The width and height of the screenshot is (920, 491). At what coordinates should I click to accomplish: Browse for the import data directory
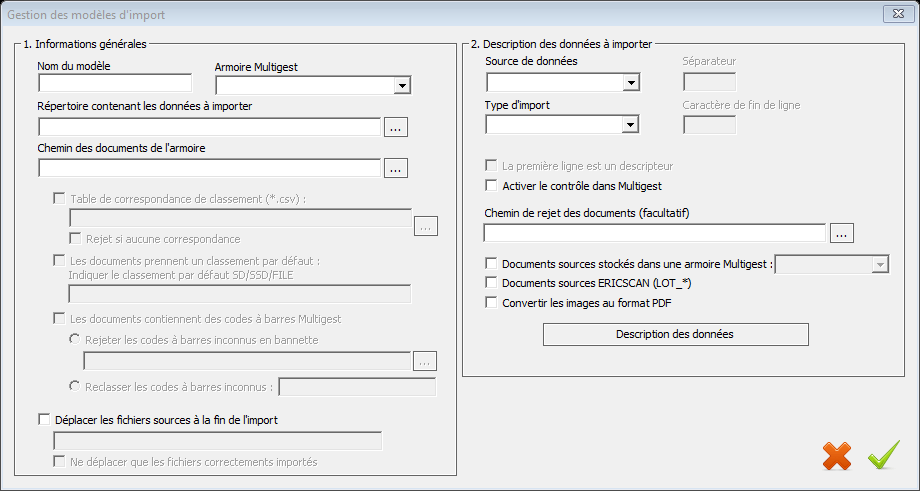(396, 127)
